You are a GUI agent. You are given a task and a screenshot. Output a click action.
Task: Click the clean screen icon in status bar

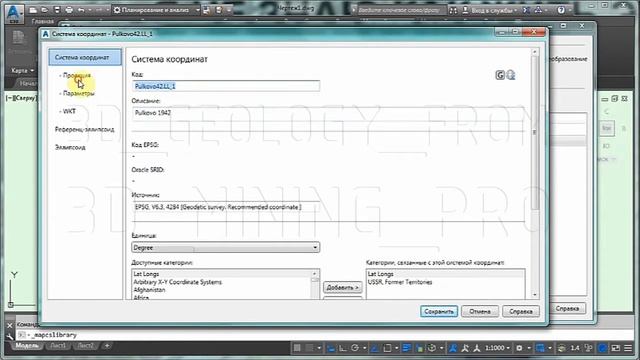click(616, 348)
